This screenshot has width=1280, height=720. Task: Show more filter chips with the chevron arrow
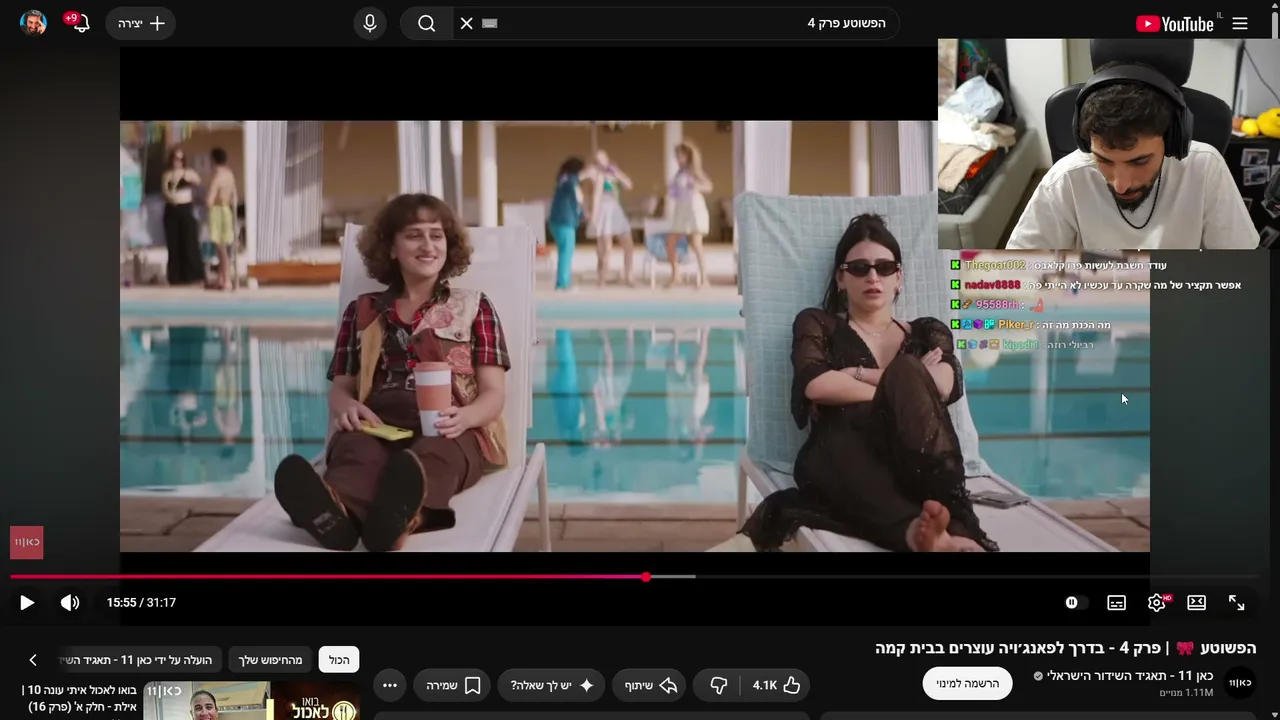[33, 660]
